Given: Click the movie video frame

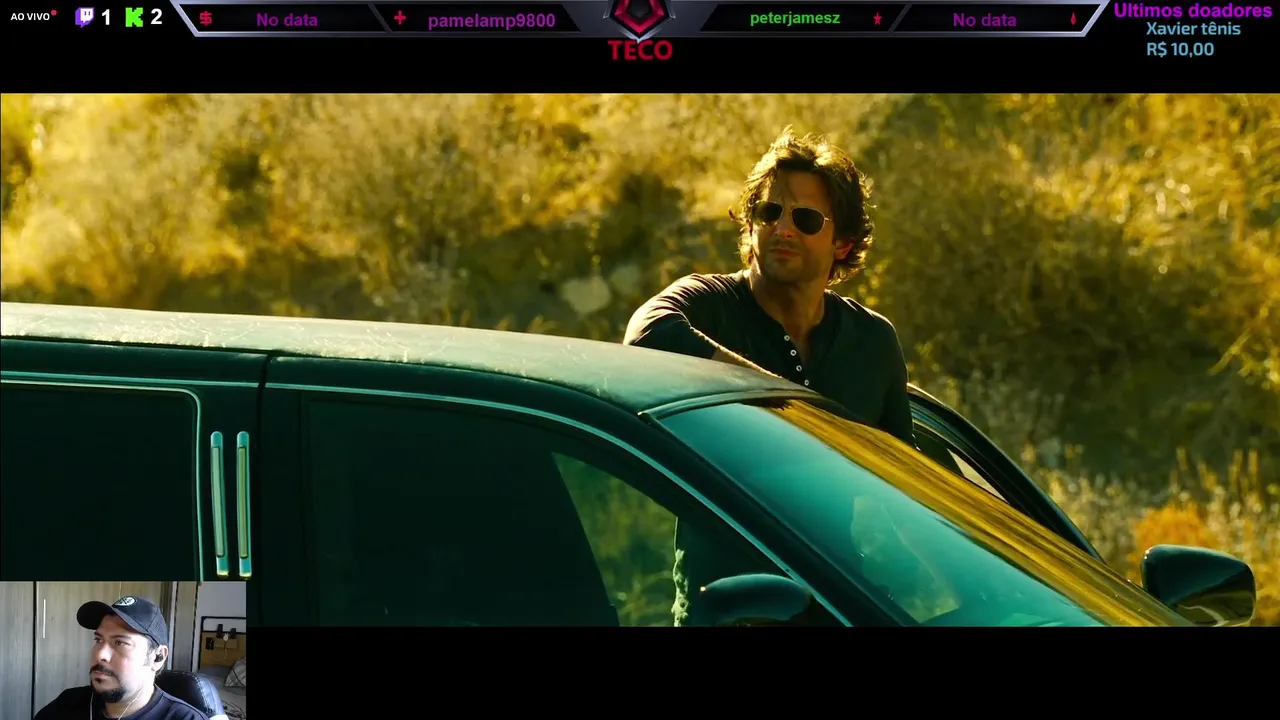Looking at the screenshot, I should 640,360.
